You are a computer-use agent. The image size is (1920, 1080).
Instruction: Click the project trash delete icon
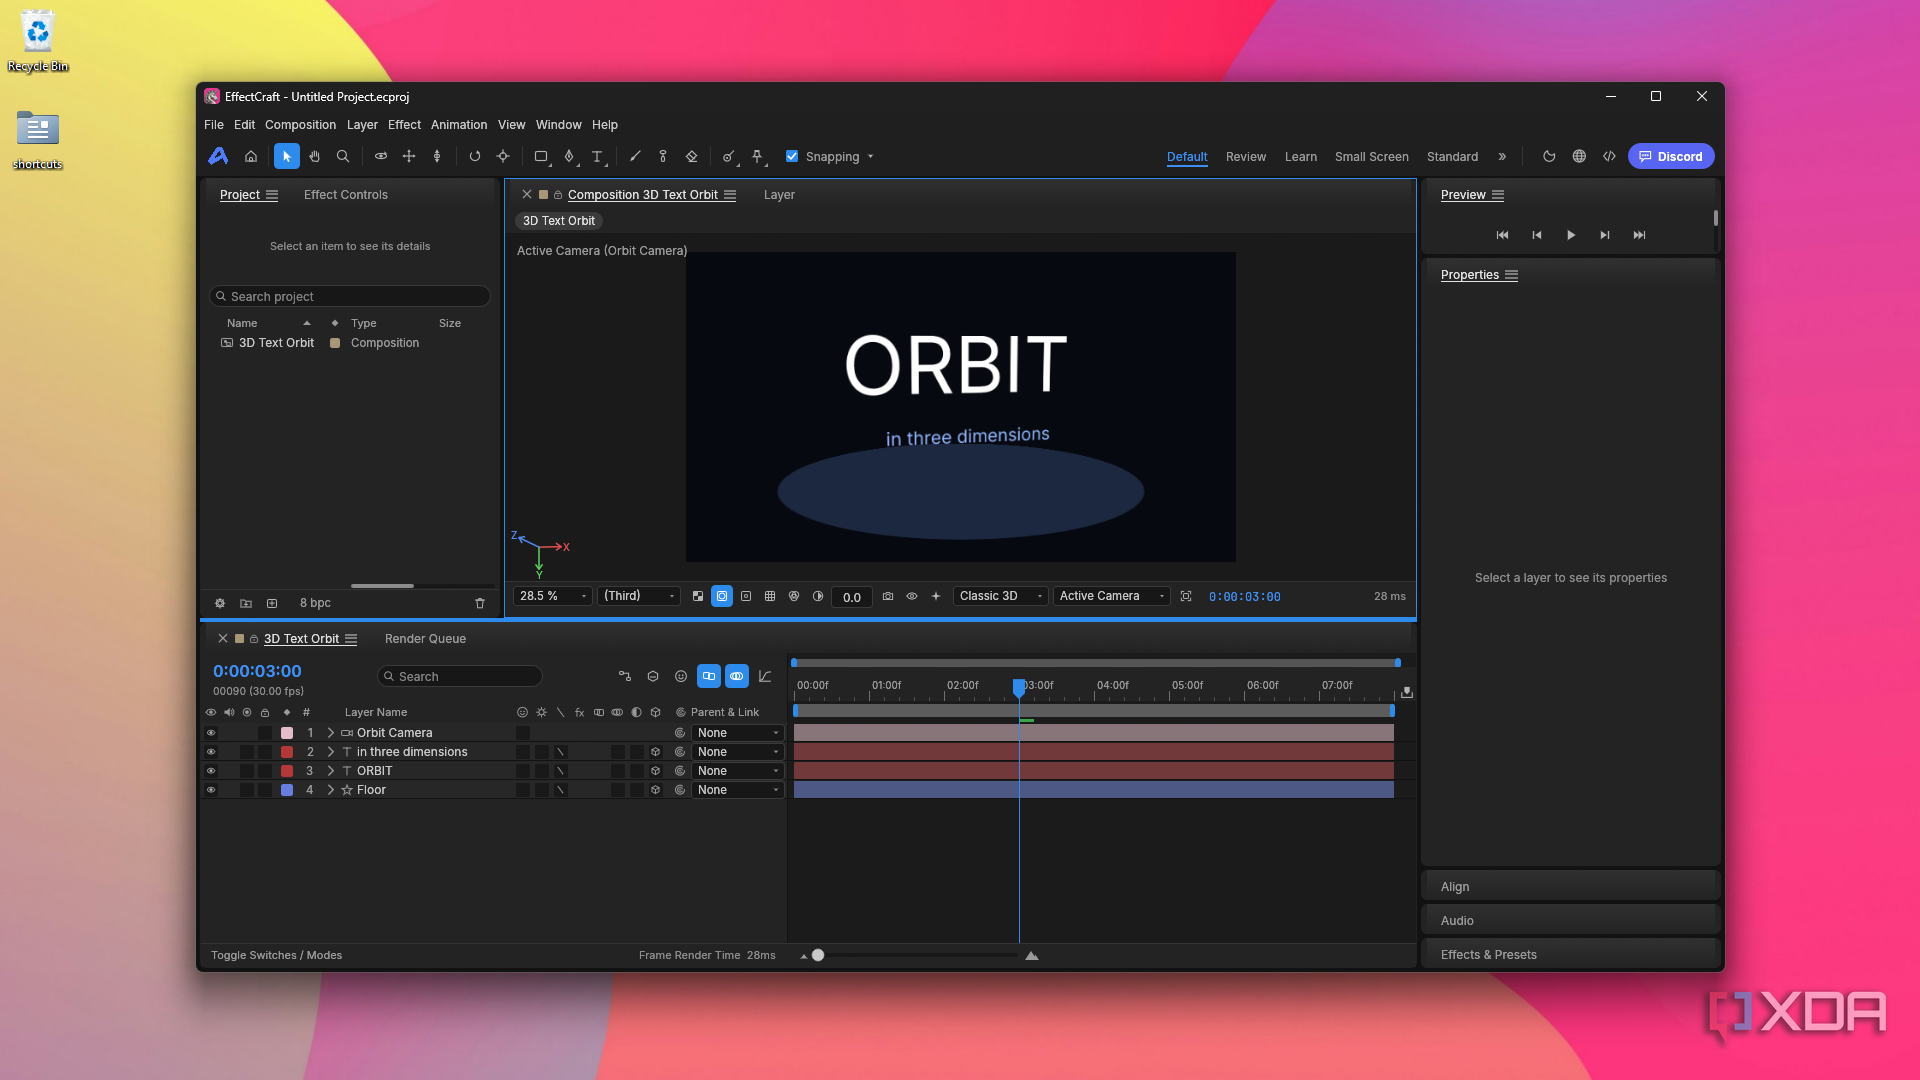[480, 603]
